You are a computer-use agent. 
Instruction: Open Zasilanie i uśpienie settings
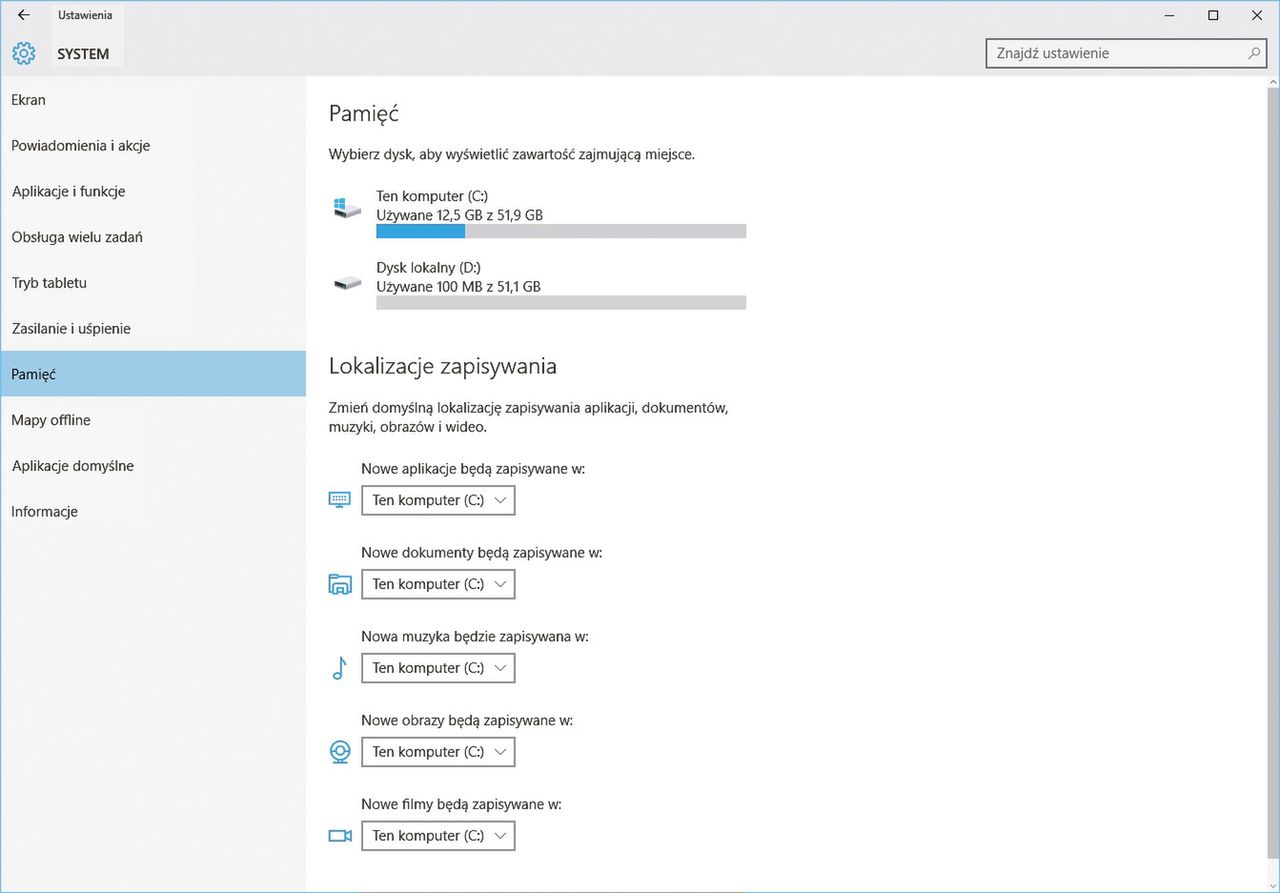[153, 329]
